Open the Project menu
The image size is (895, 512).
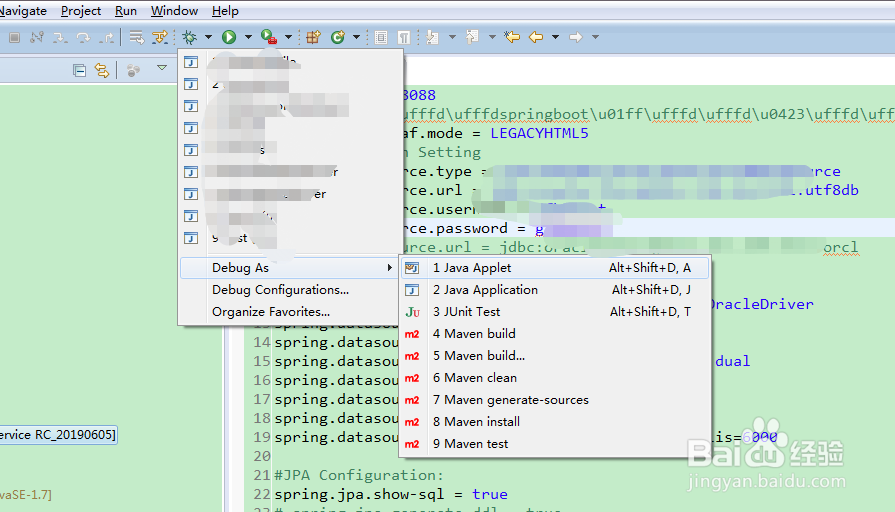[81, 11]
